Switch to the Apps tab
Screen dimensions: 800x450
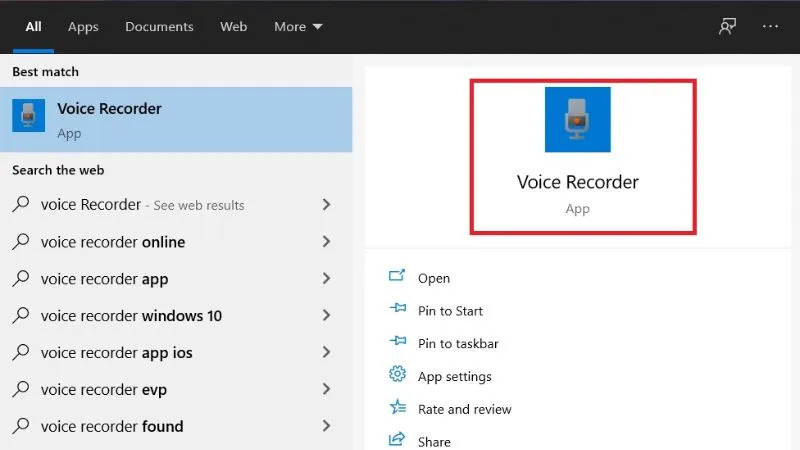pos(83,27)
